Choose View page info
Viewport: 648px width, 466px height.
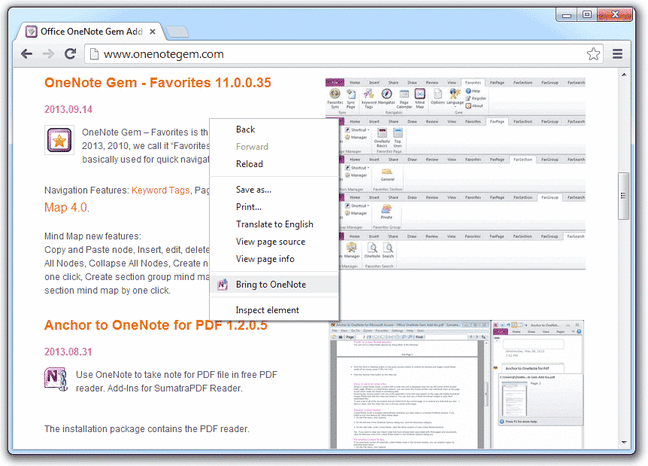[274, 259]
